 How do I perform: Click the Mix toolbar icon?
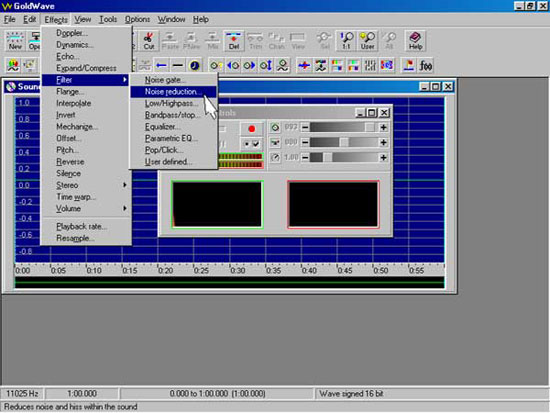coord(213,41)
